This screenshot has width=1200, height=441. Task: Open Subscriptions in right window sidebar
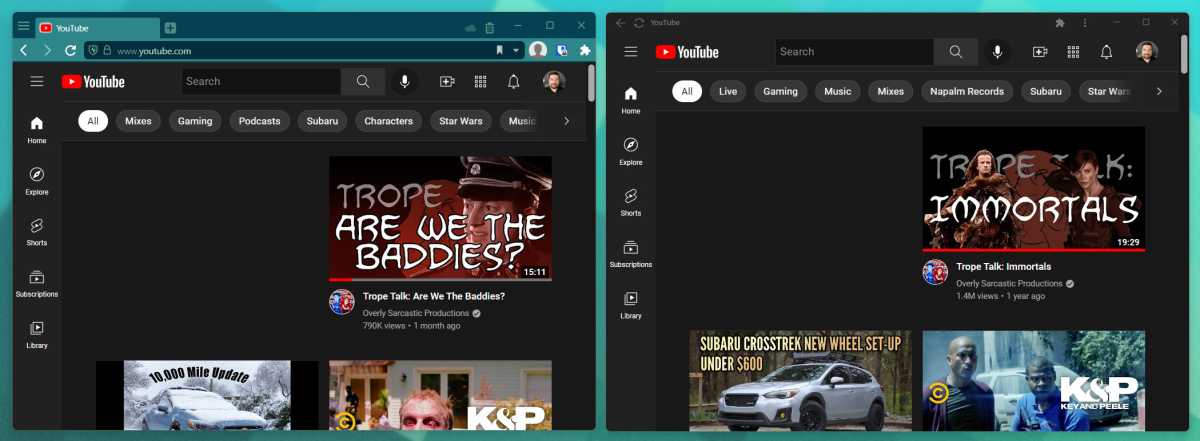pyautogui.click(x=631, y=254)
